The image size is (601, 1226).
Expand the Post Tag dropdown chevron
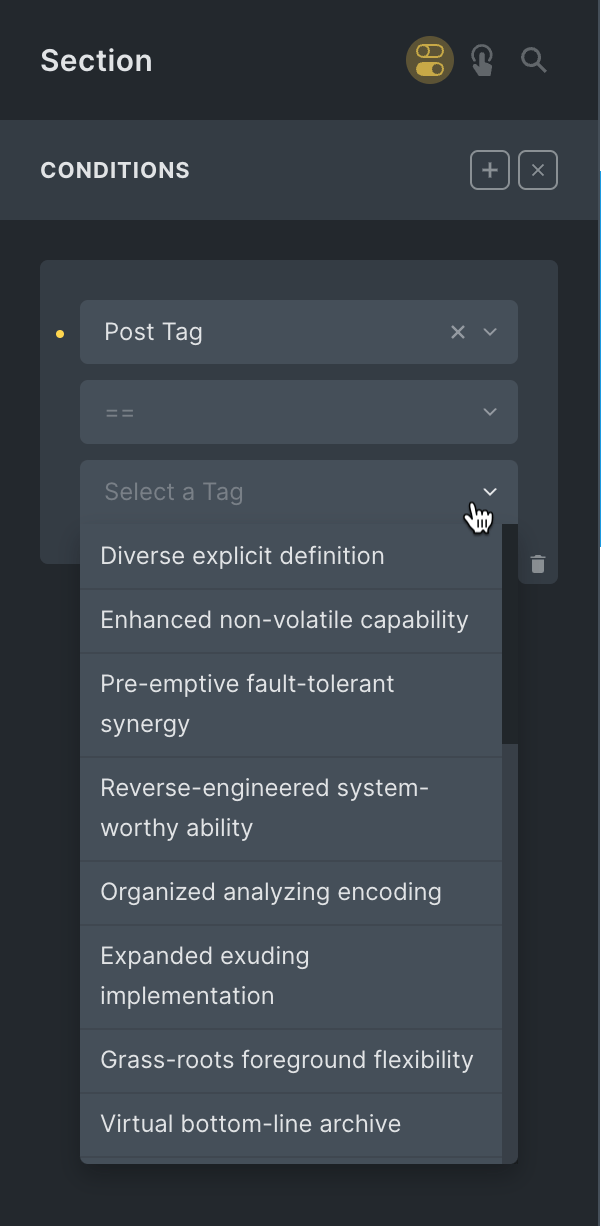(490, 332)
